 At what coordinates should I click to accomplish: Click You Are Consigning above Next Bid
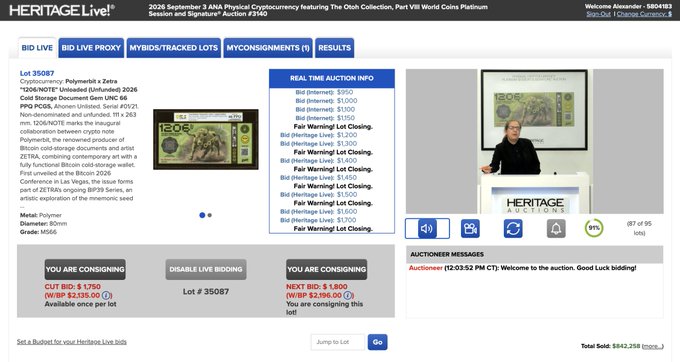click(327, 269)
